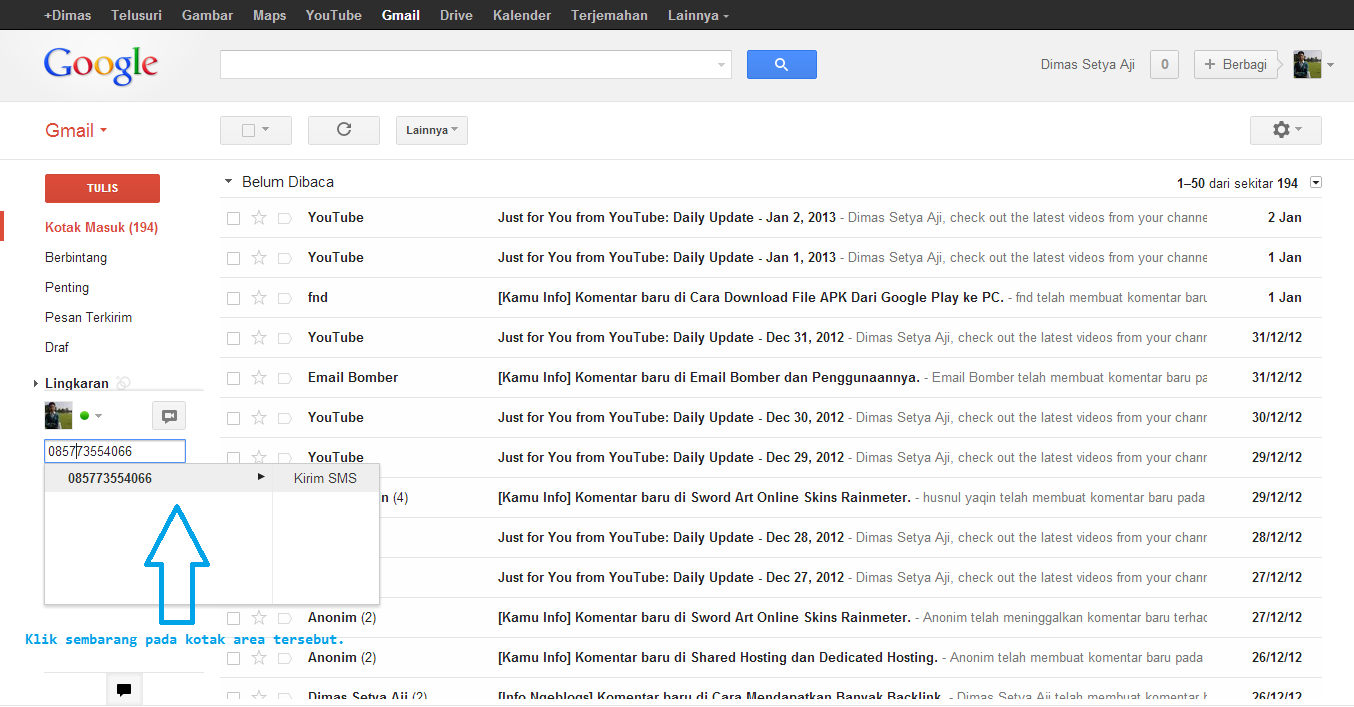Click the blue search magnifier button

[781, 64]
